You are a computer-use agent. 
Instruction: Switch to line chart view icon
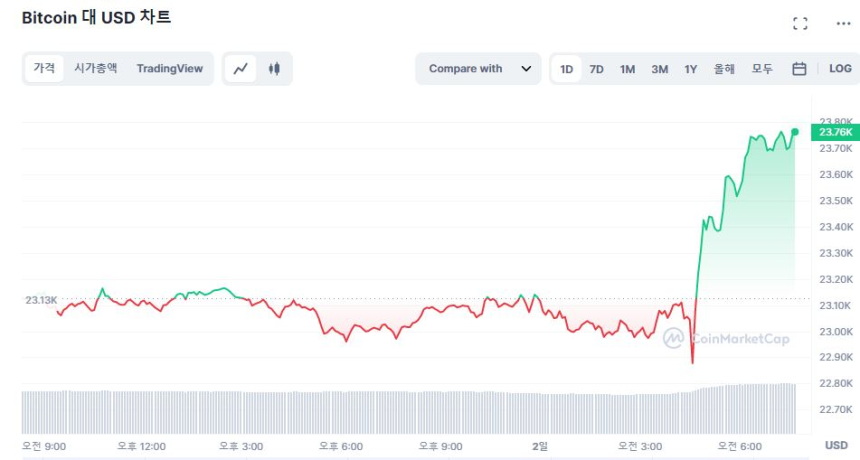point(241,69)
